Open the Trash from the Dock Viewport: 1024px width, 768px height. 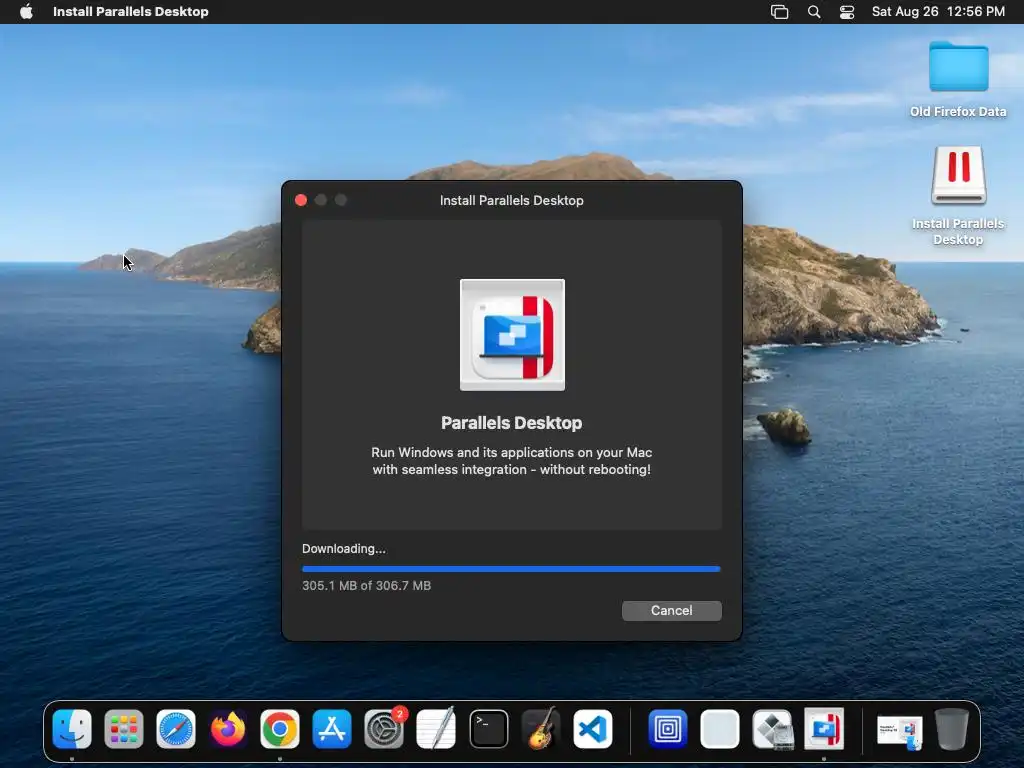coord(952,729)
